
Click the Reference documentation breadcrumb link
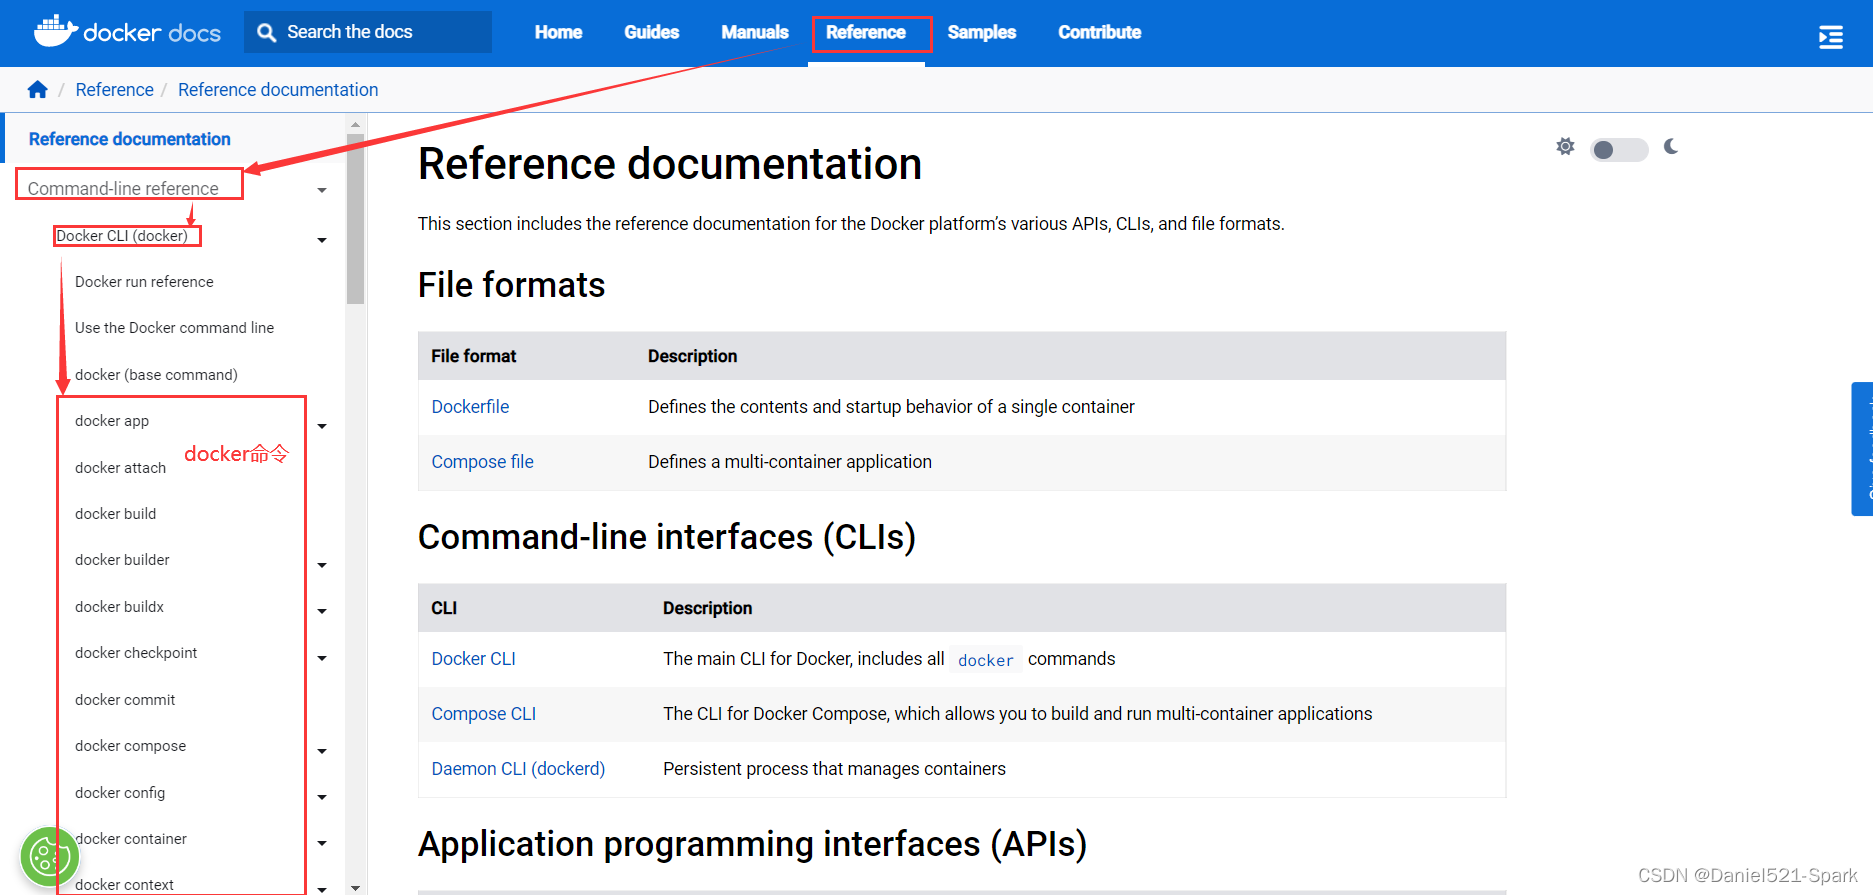[x=278, y=90]
